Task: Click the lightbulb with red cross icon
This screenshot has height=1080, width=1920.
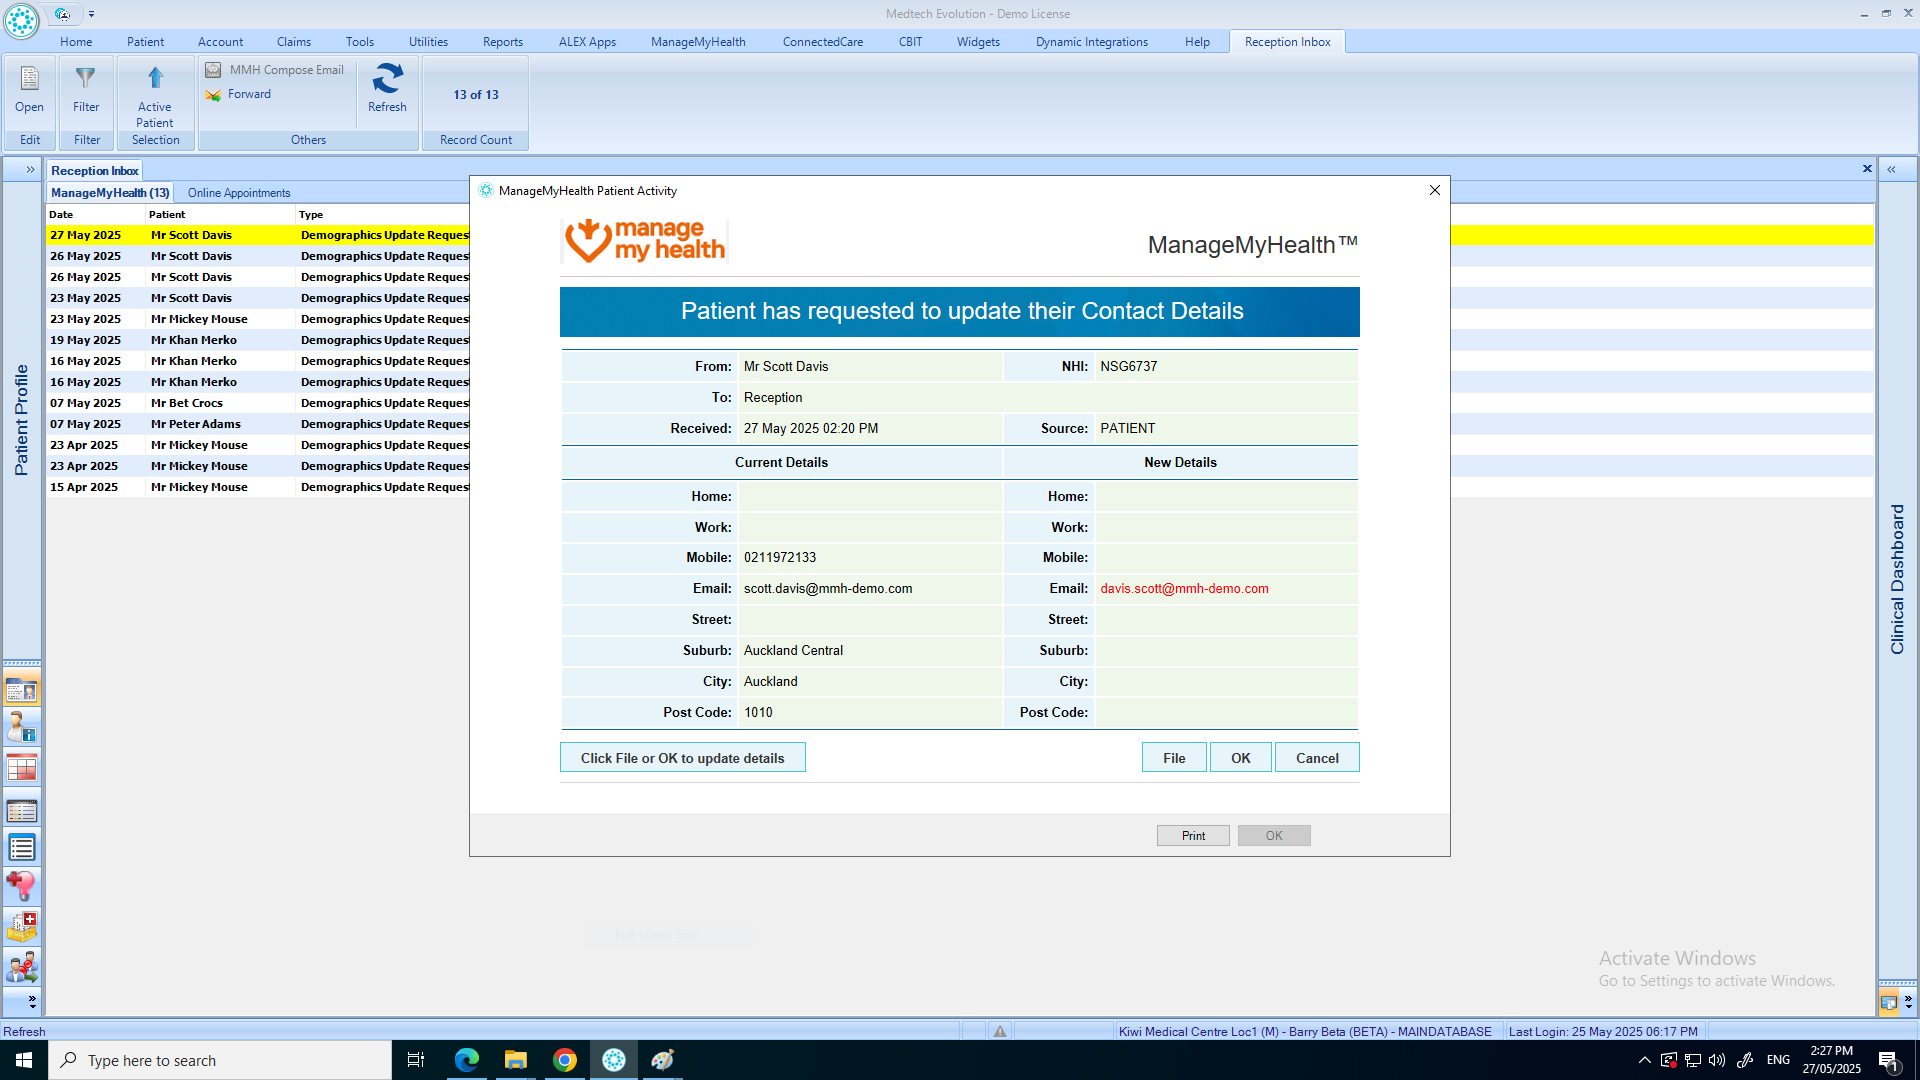Action: click(21, 886)
